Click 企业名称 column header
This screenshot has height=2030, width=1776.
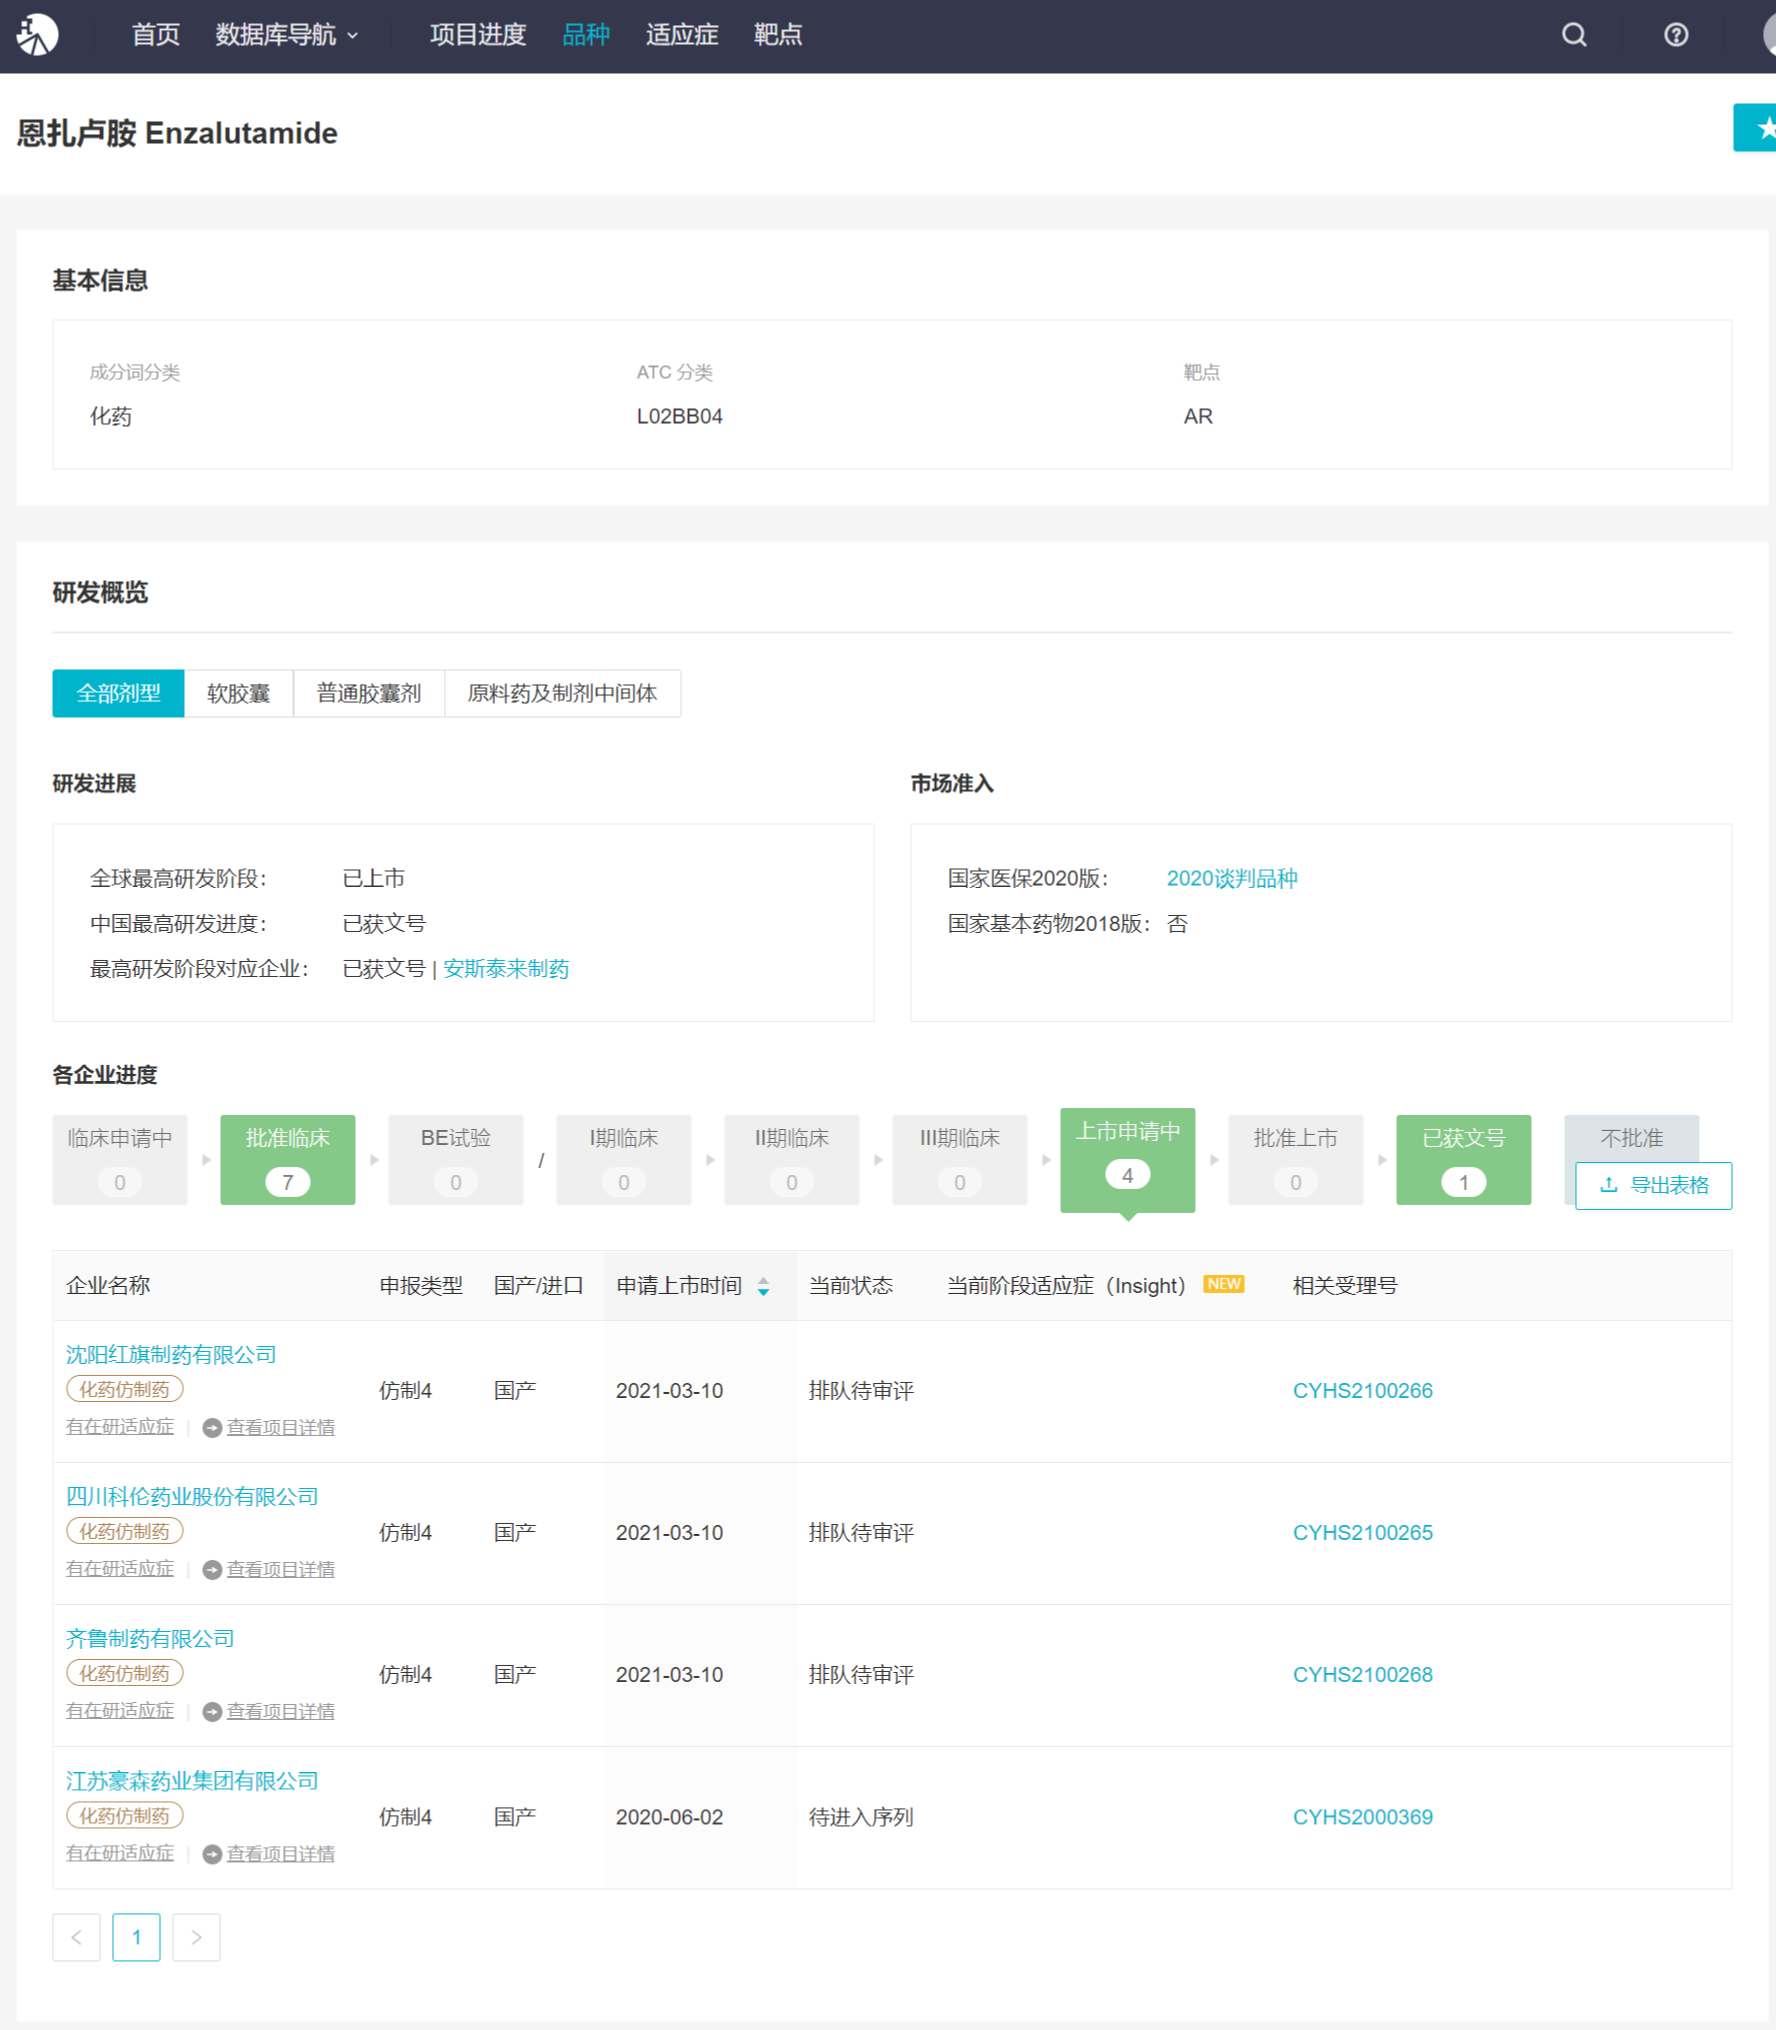coord(108,1286)
